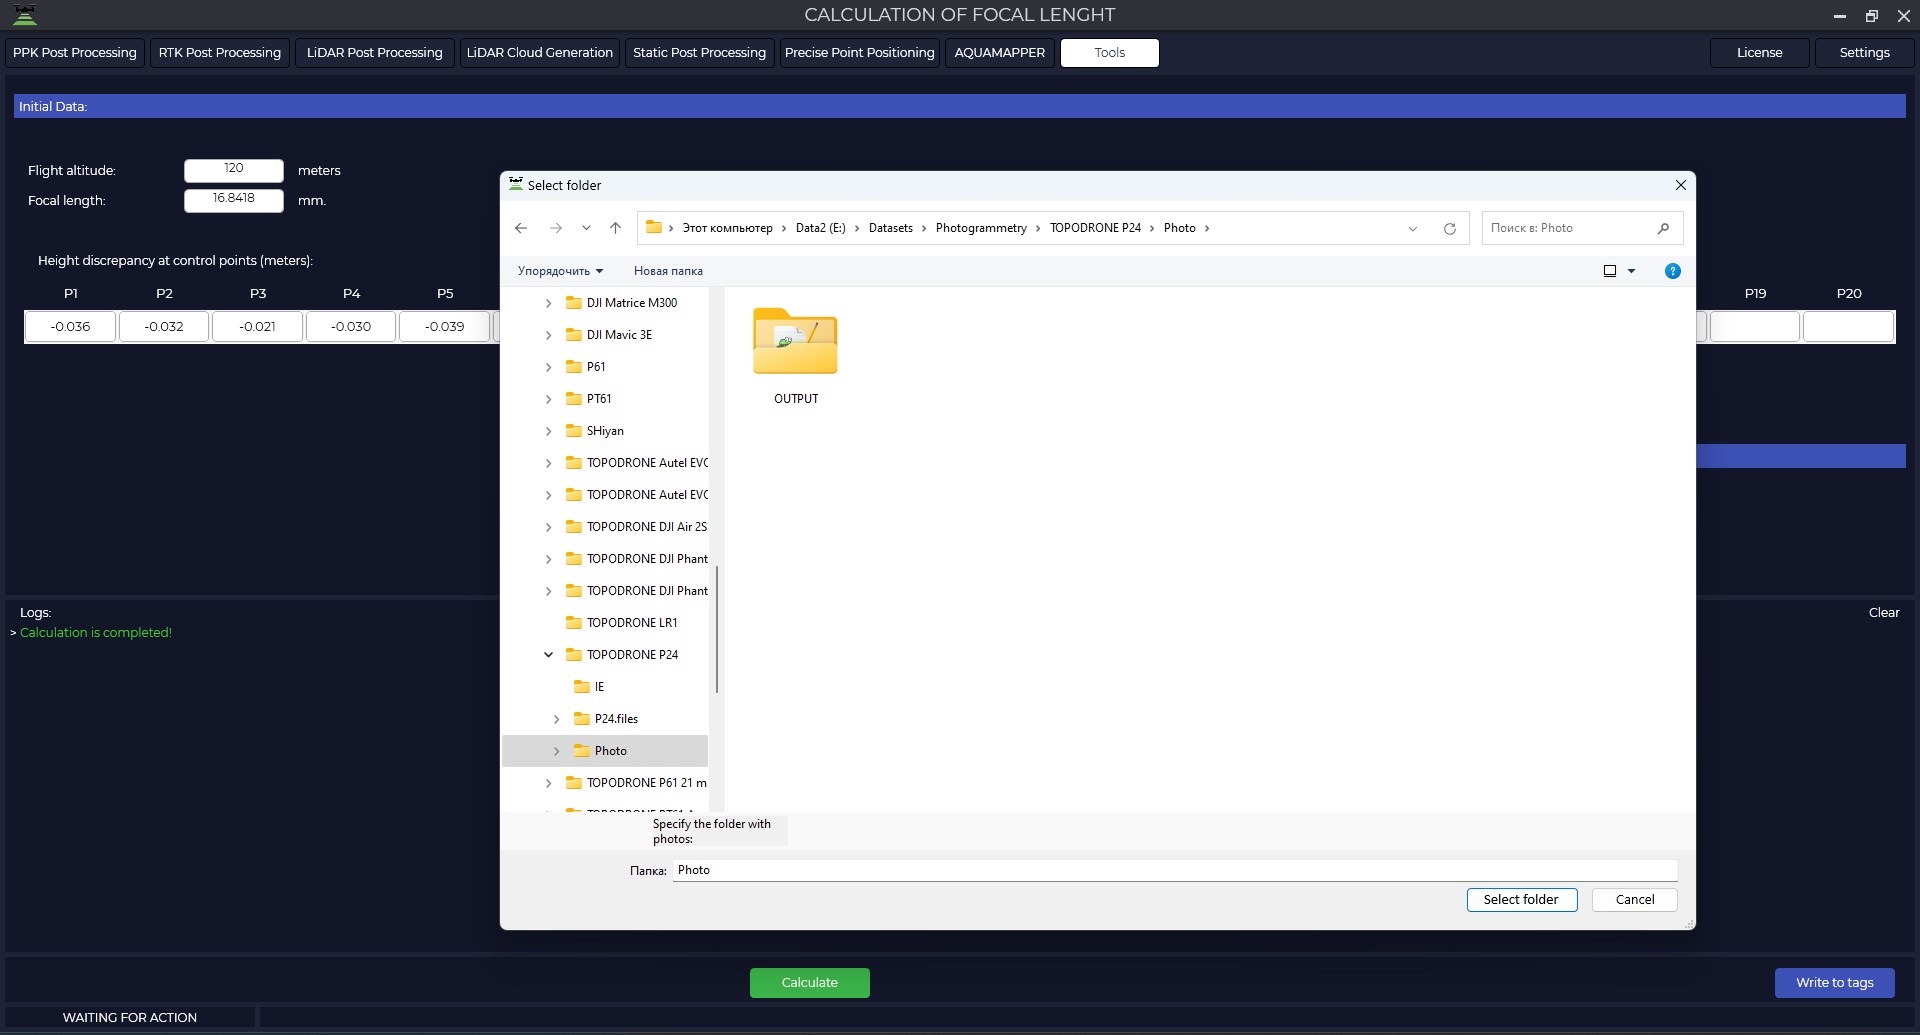
Task: Navigate up one folder level
Action: point(615,228)
